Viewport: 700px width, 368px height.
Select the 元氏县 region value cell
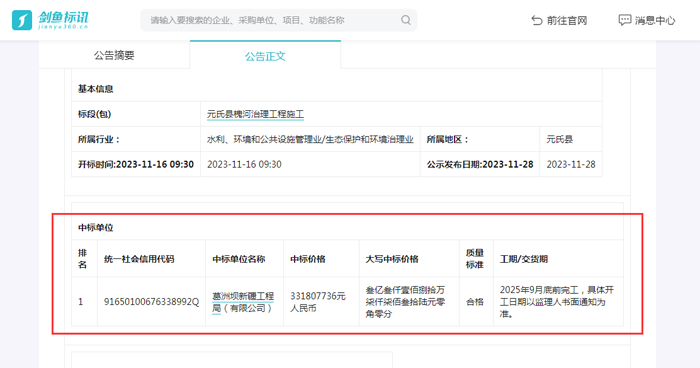click(x=571, y=139)
